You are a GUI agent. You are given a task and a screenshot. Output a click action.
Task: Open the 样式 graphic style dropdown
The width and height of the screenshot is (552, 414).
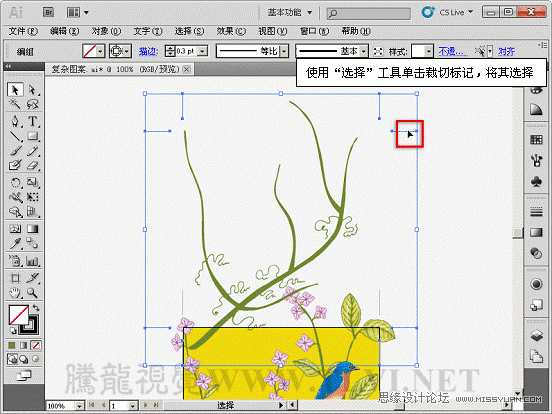(428, 51)
